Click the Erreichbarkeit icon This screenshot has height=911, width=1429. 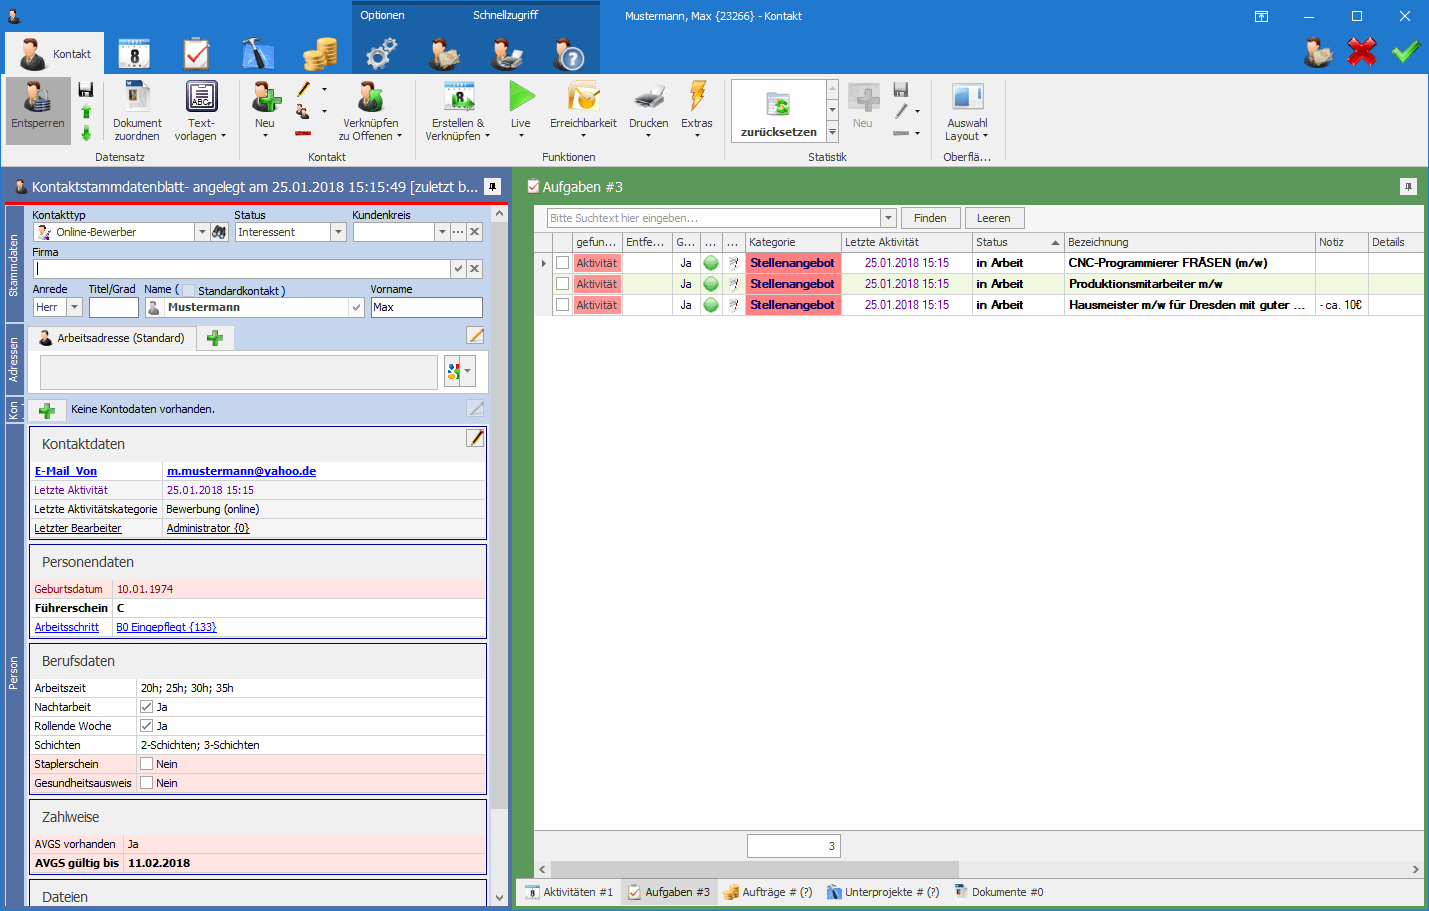(x=583, y=97)
